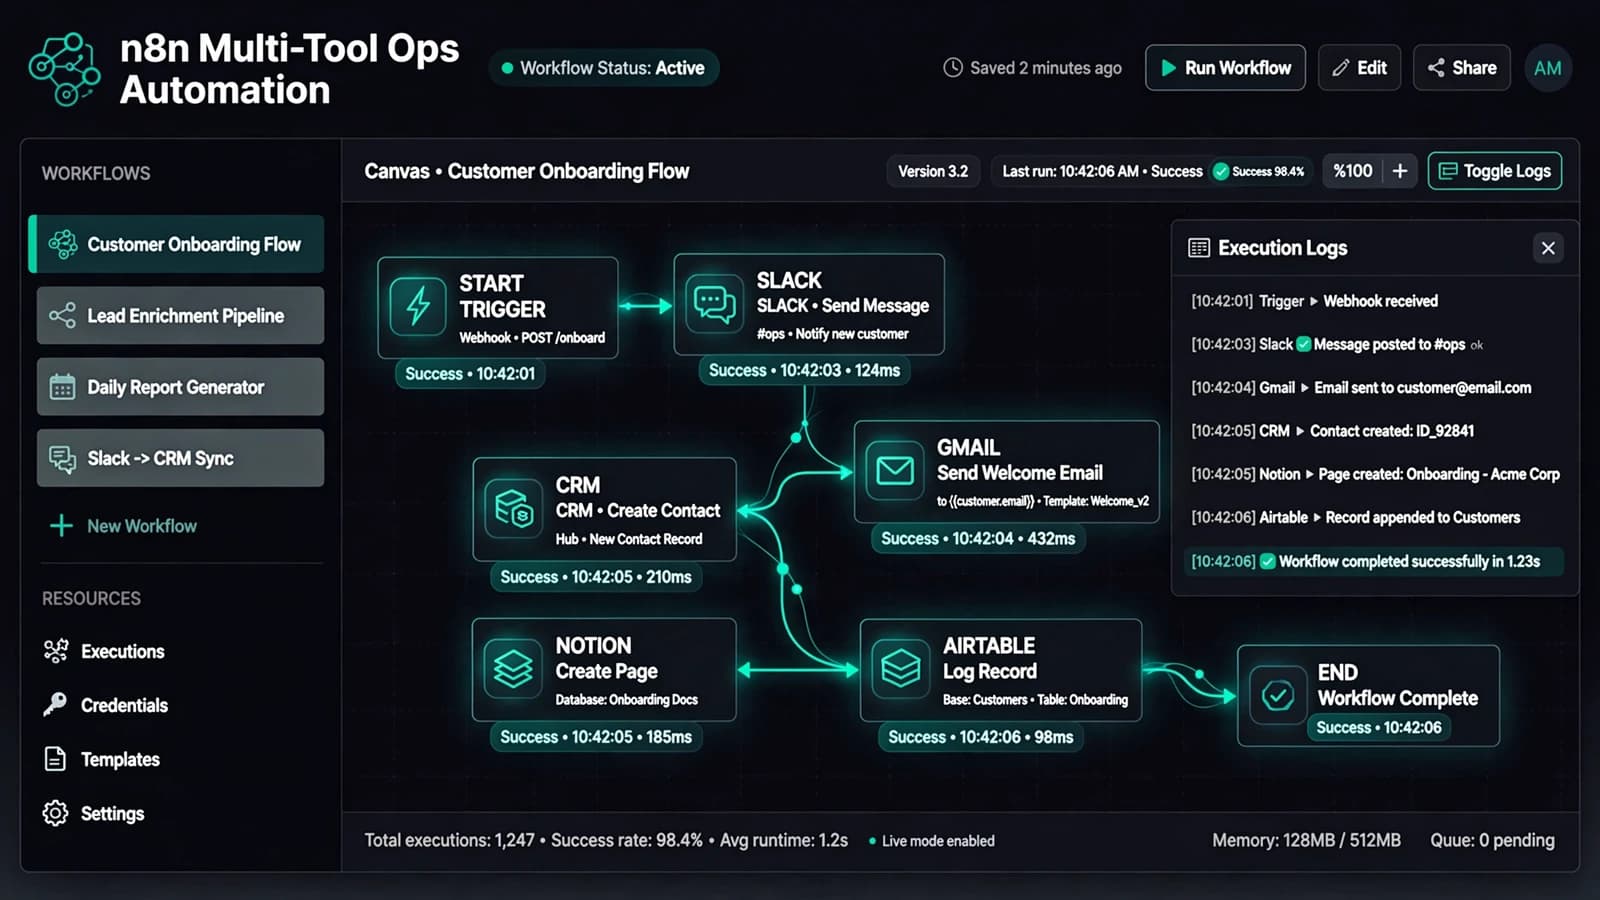Click the Share button

coord(1461,68)
